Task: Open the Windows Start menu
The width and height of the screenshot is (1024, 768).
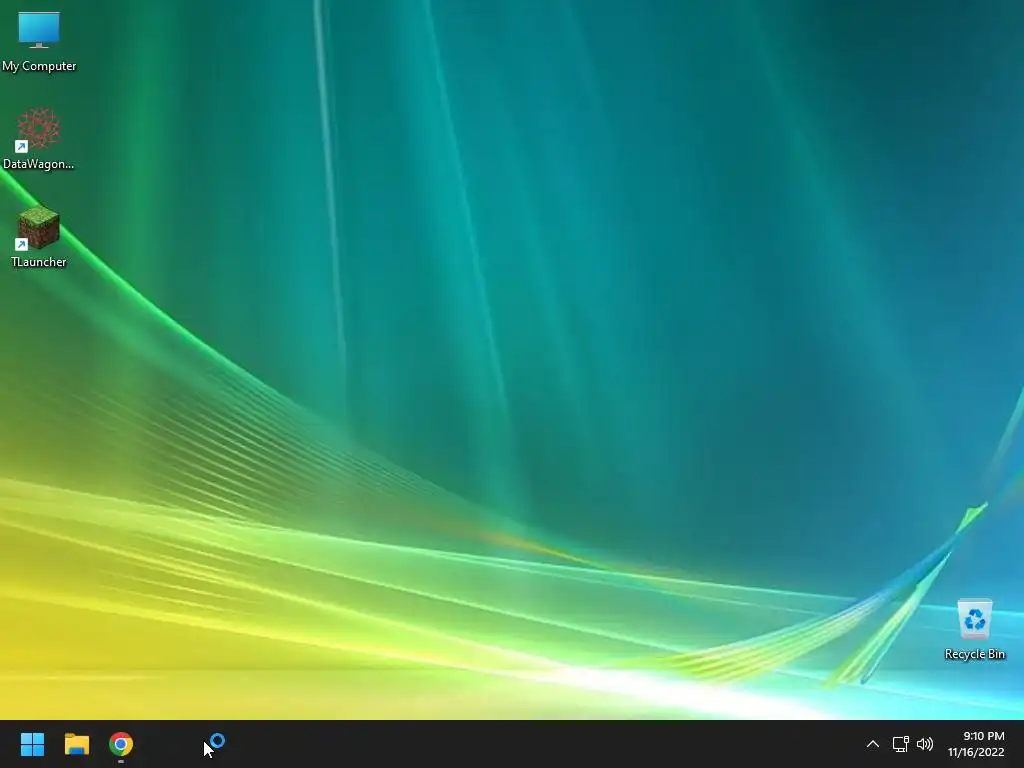Action: coord(32,744)
